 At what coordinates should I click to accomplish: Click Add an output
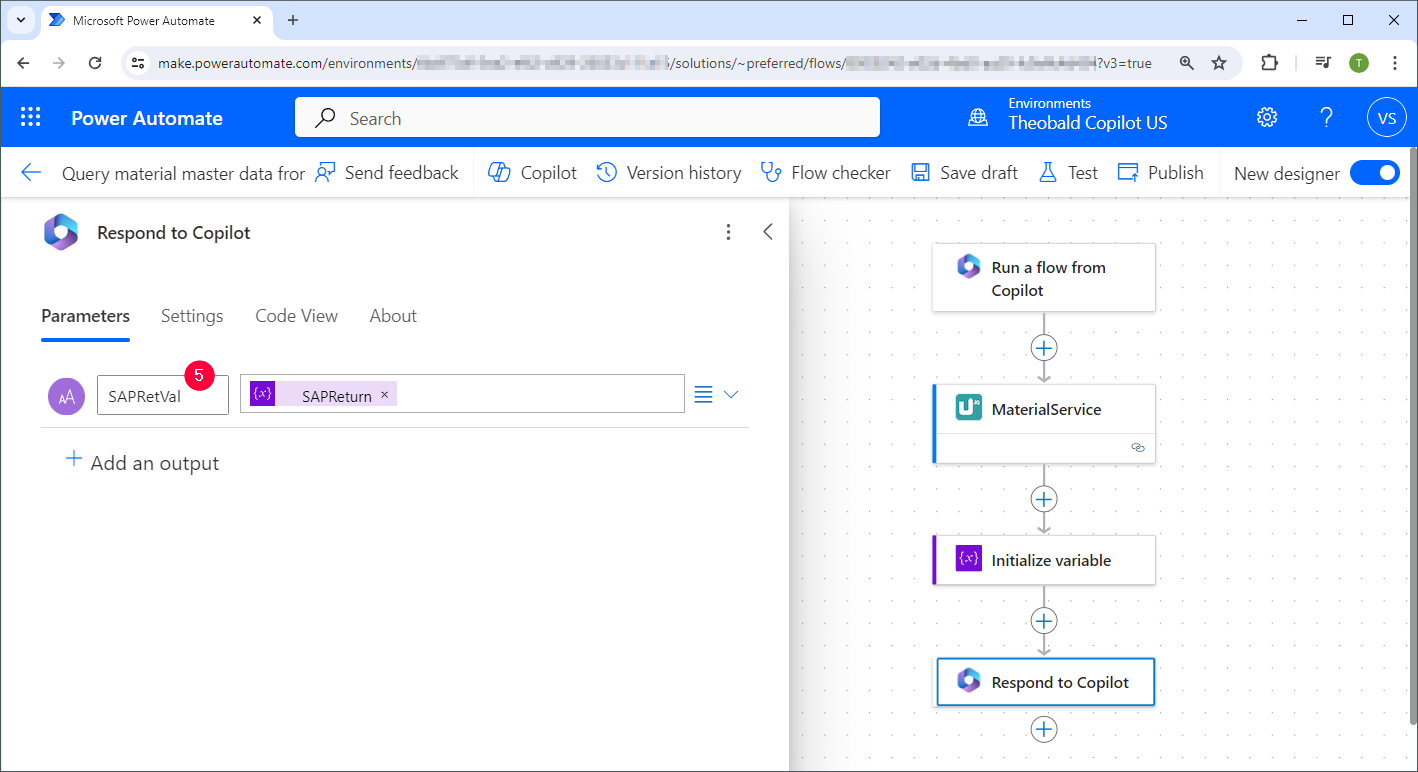pos(142,463)
